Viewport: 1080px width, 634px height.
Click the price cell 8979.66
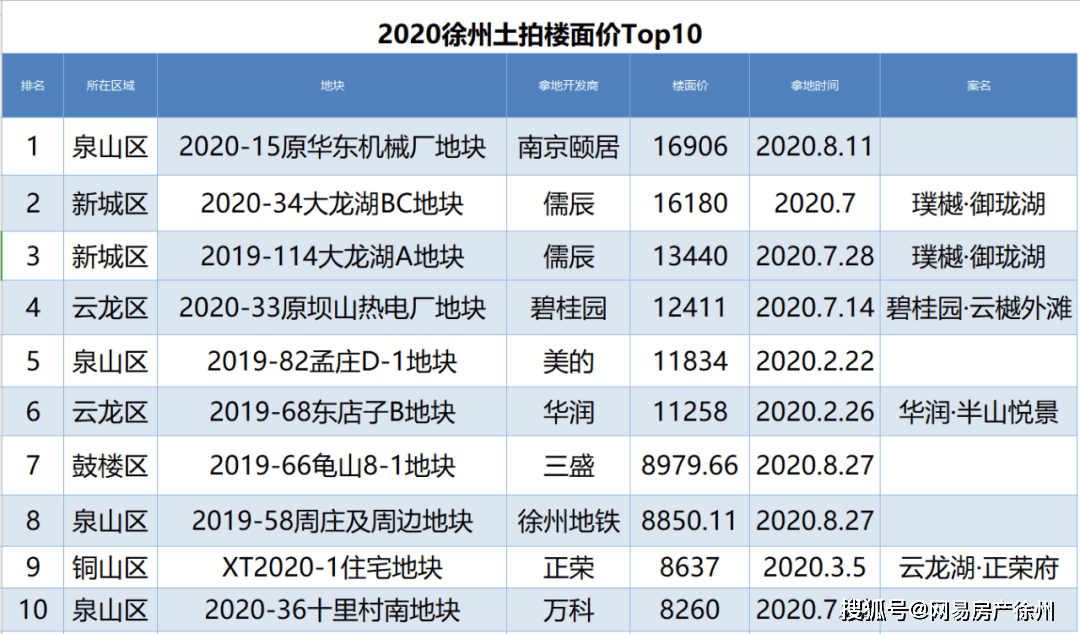(x=689, y=466)
